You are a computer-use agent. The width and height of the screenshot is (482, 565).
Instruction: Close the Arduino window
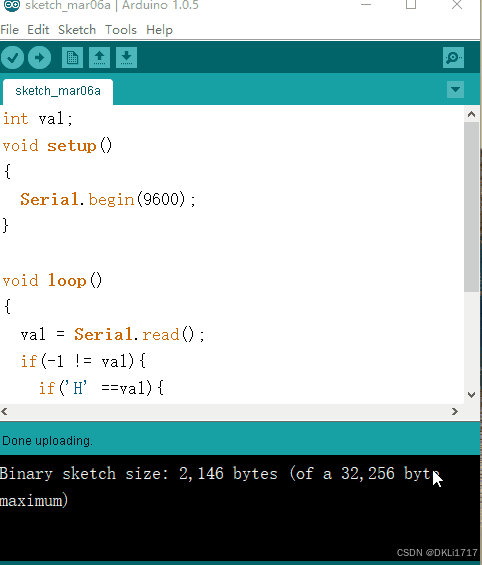pos(457,5)
